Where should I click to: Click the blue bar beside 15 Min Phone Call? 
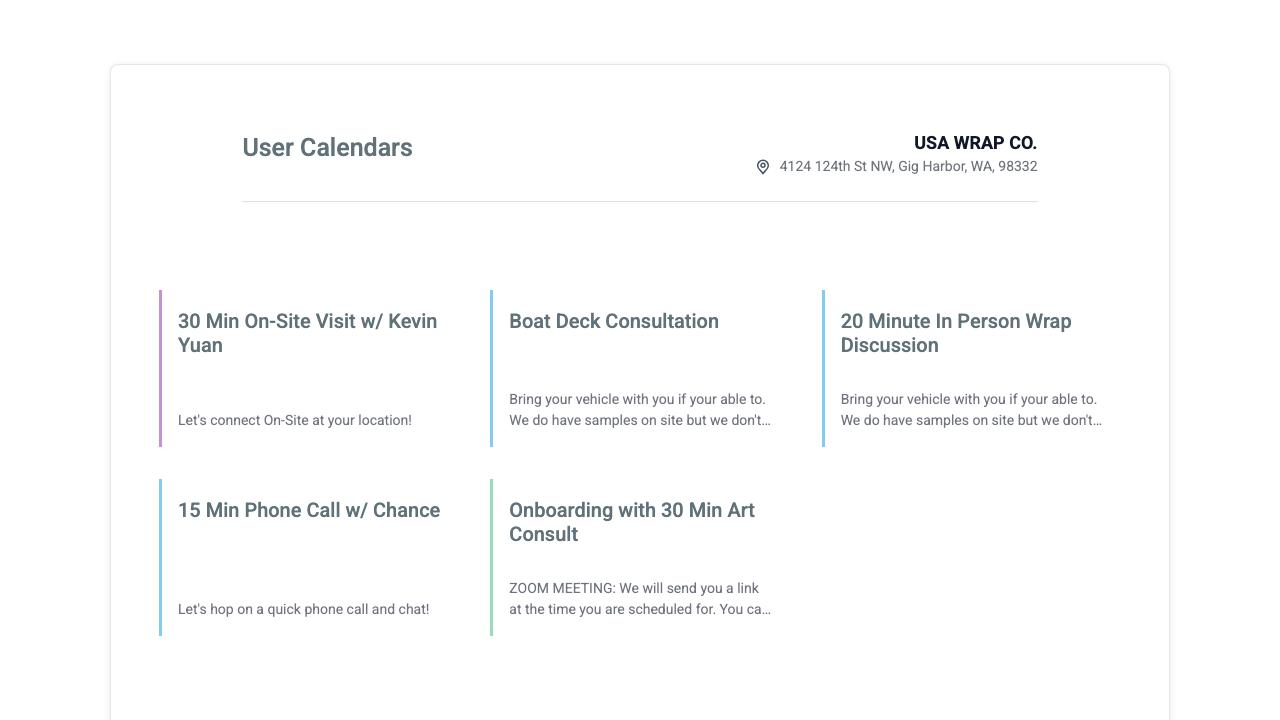tap(160, 557)
